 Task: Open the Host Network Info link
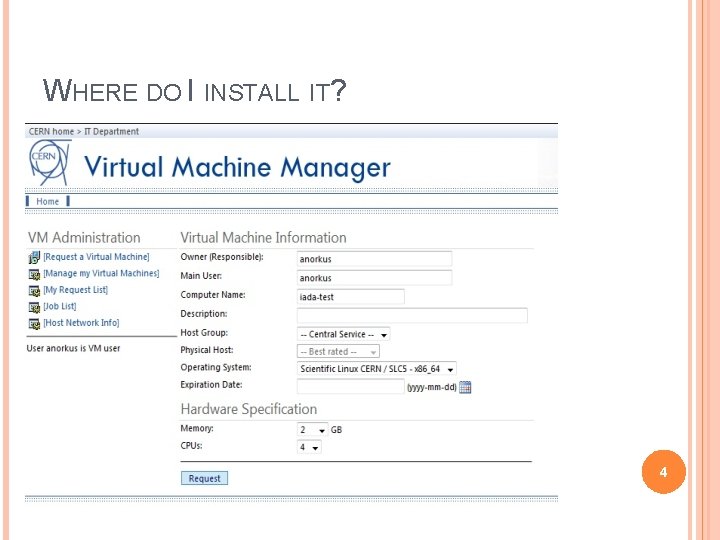click(81, 323)
